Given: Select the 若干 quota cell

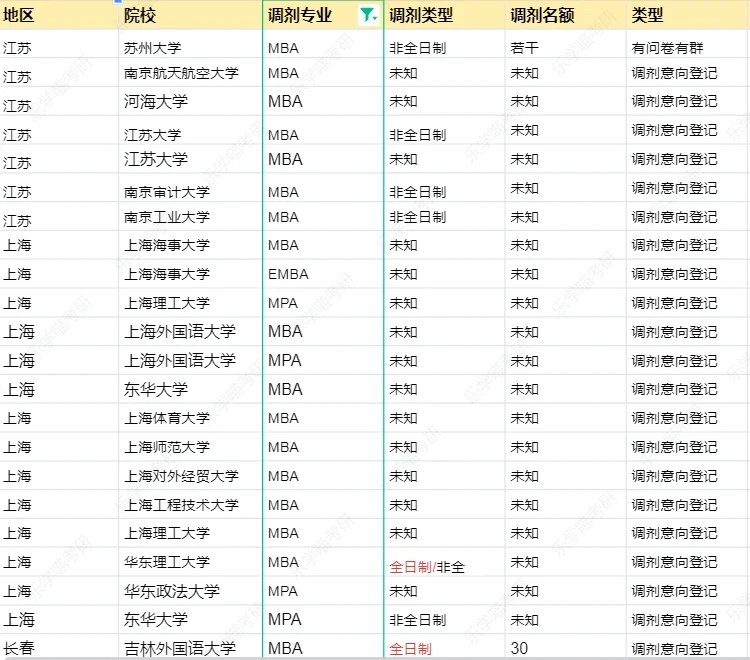Looking at the screenshot, I should tap(524, 48).
